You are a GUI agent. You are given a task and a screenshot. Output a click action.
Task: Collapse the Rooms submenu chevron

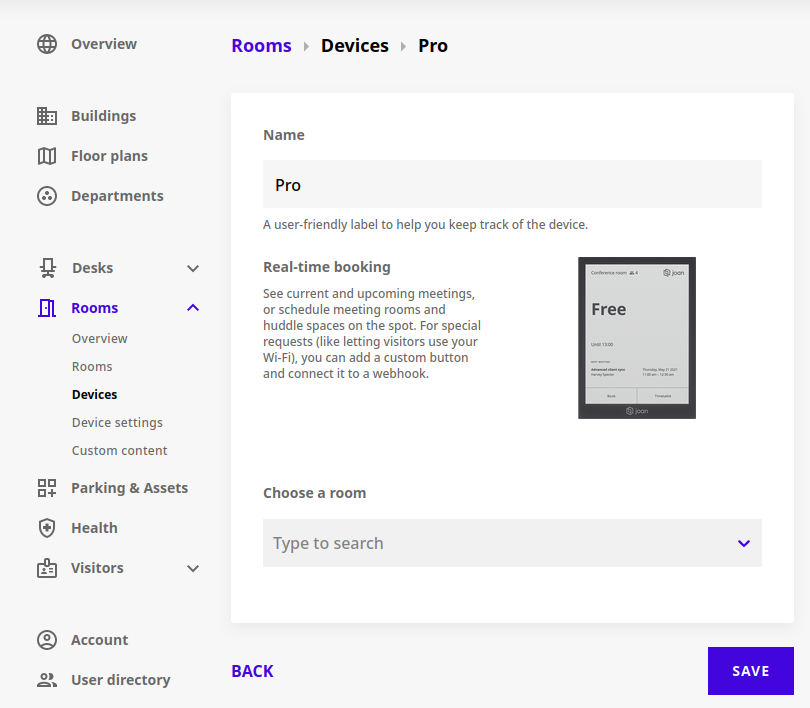[193, 308]
